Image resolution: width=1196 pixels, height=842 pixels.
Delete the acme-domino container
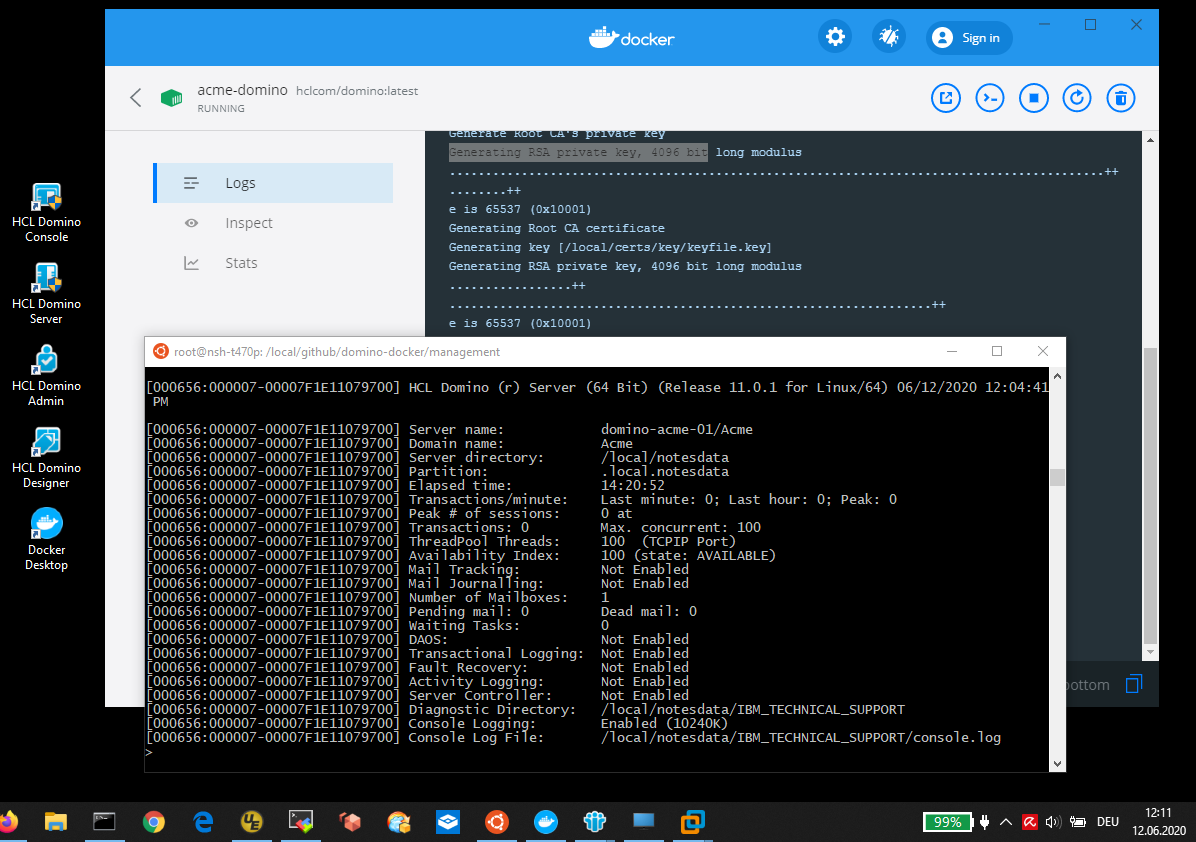(x=1121, y=98)
